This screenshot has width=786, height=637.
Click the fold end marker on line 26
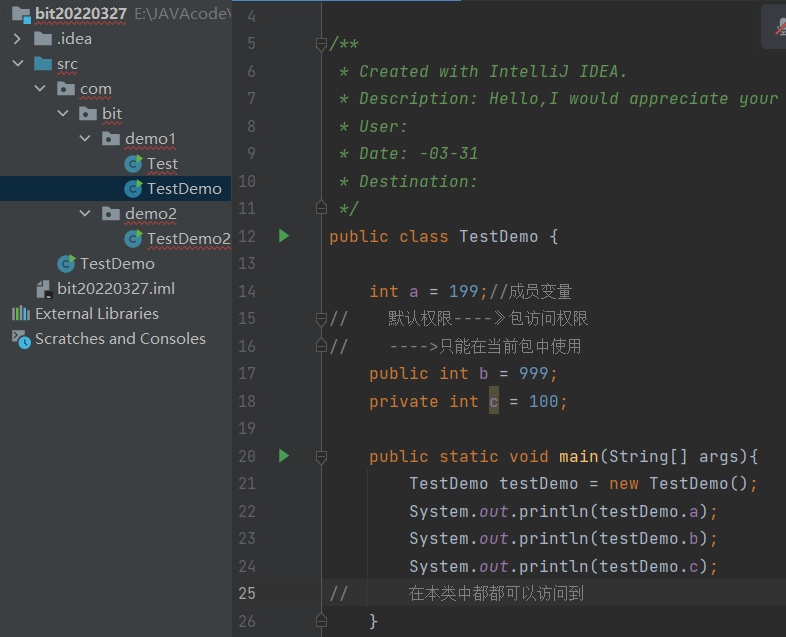tap(322, 620)
